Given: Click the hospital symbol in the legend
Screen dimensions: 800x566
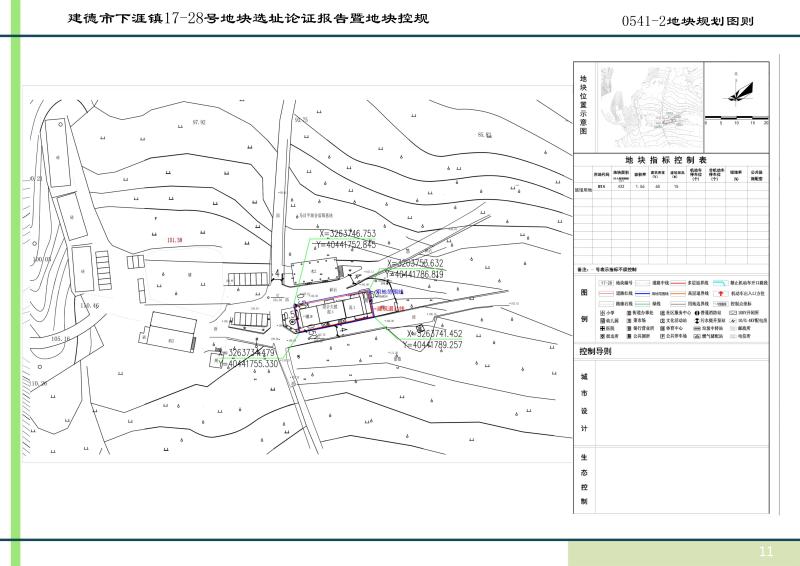Looking at the screenshot, I should pos(600,327).
